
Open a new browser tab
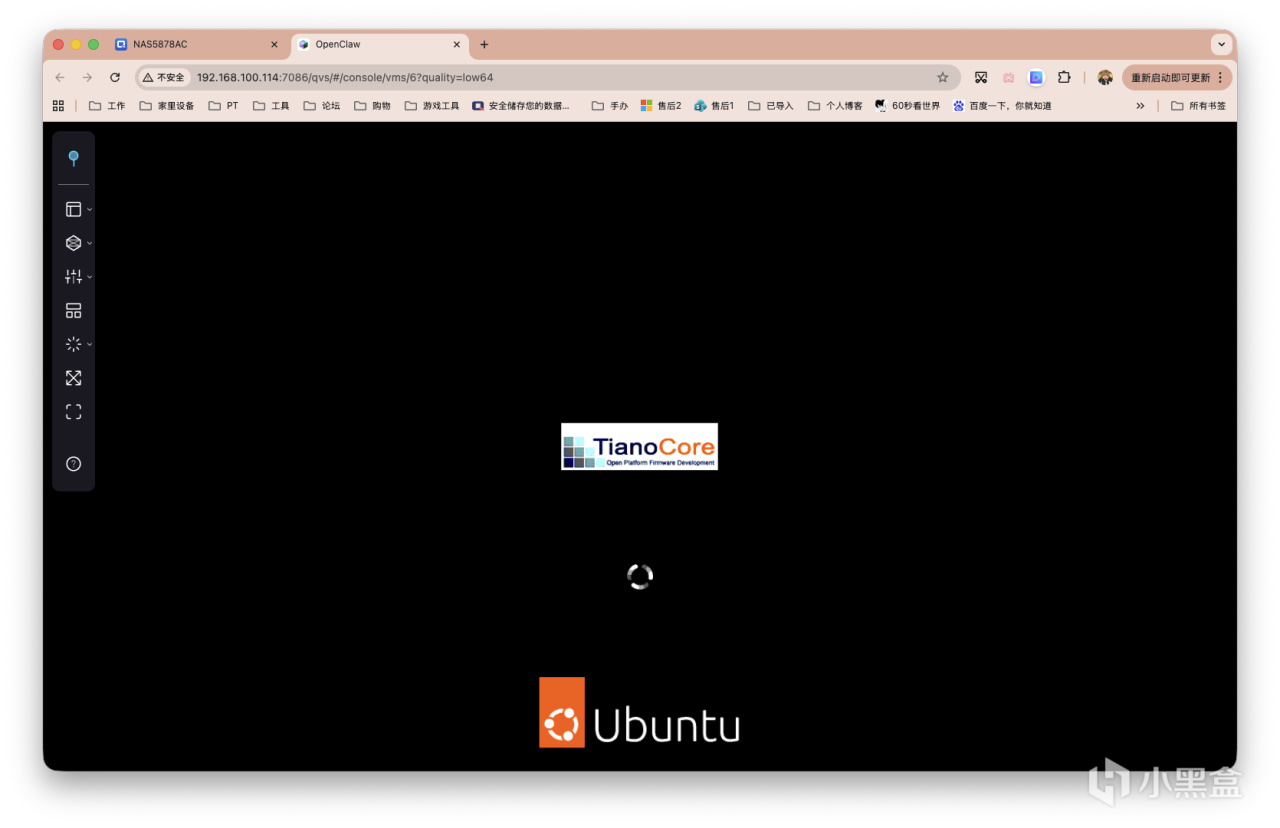click(x=484, y=45)
